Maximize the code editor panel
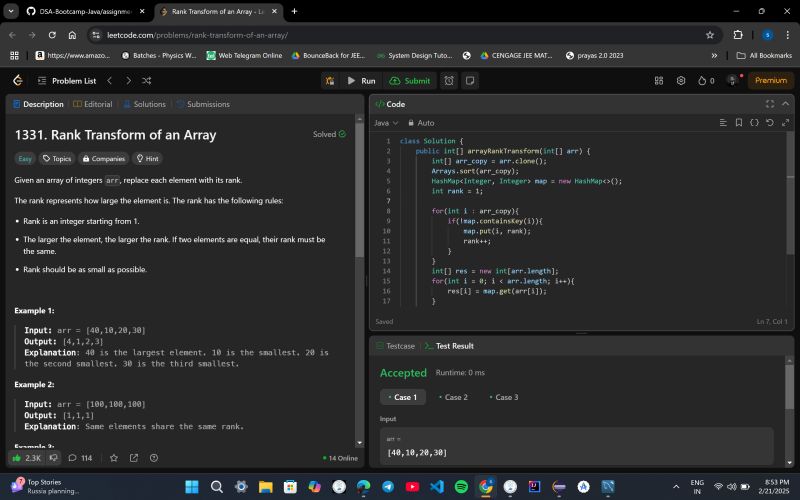 (x=769, y=104)
